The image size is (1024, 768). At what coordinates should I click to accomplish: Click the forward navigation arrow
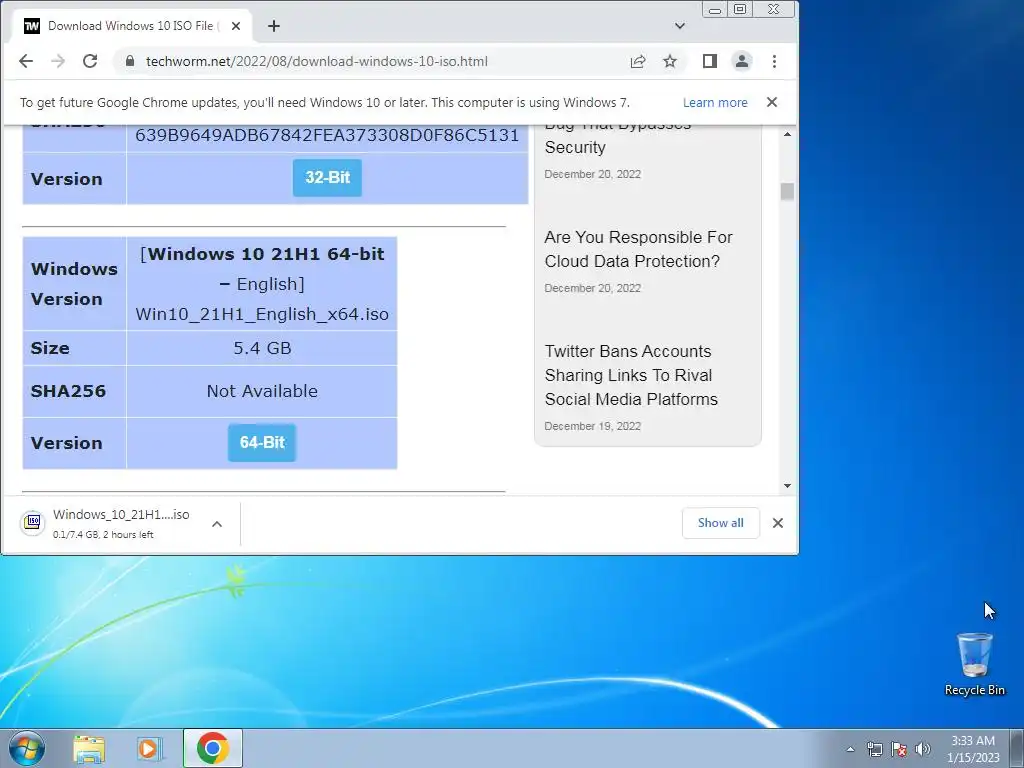[x=58, y=61]
